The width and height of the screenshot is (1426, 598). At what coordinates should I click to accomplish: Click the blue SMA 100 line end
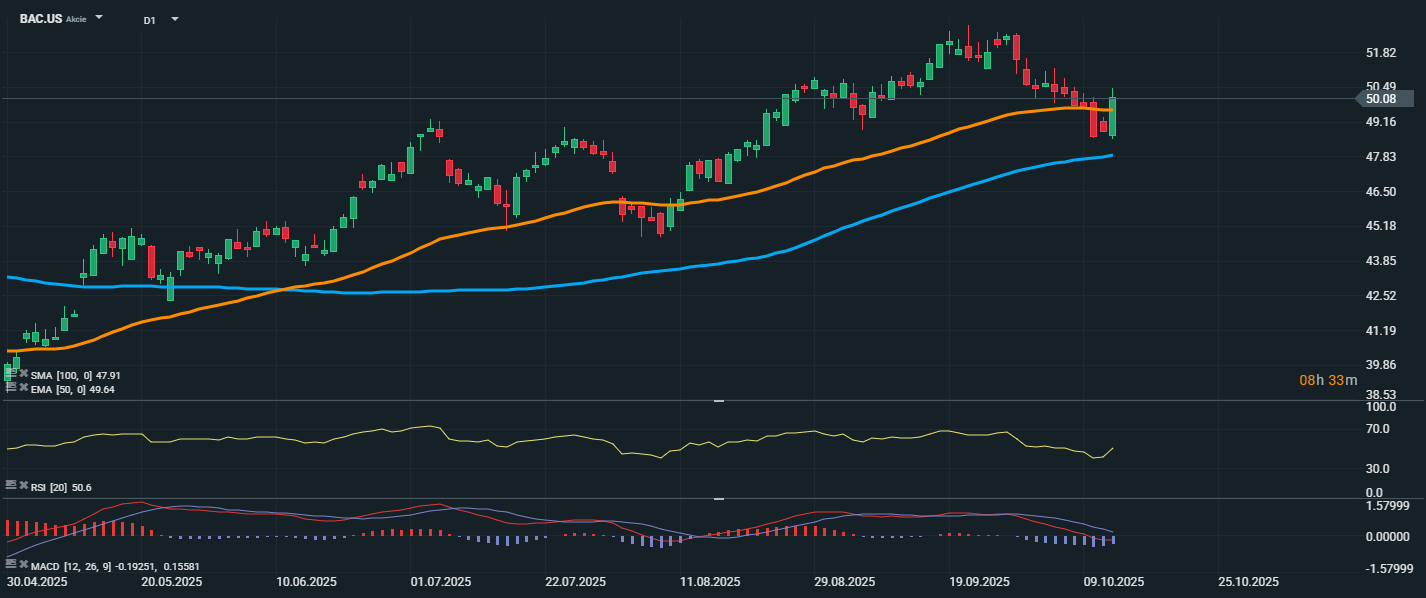coord(1110,155)
